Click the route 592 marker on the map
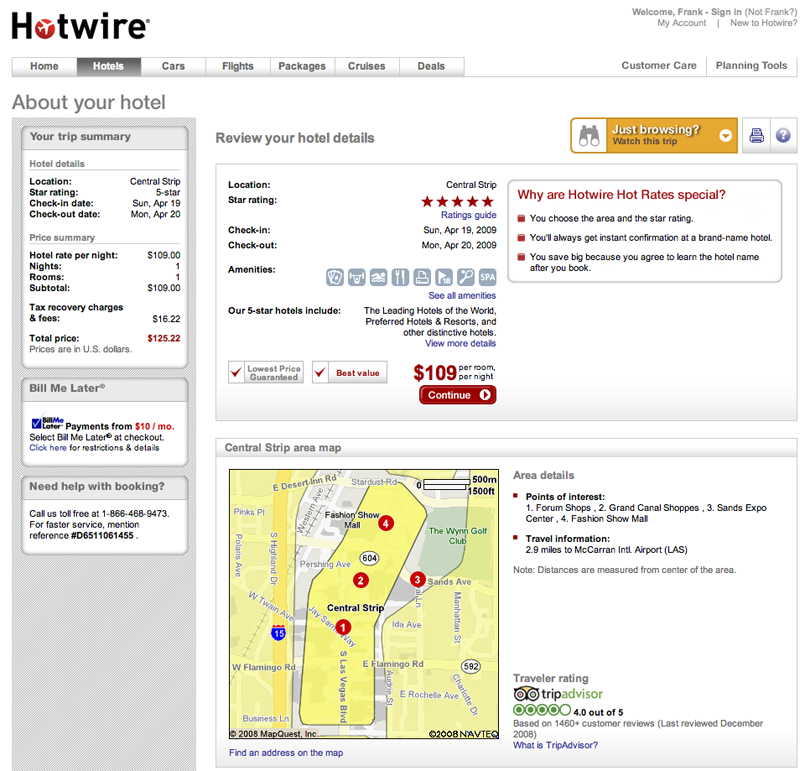This screenshot has height=771, width=800. coord(471,666)
